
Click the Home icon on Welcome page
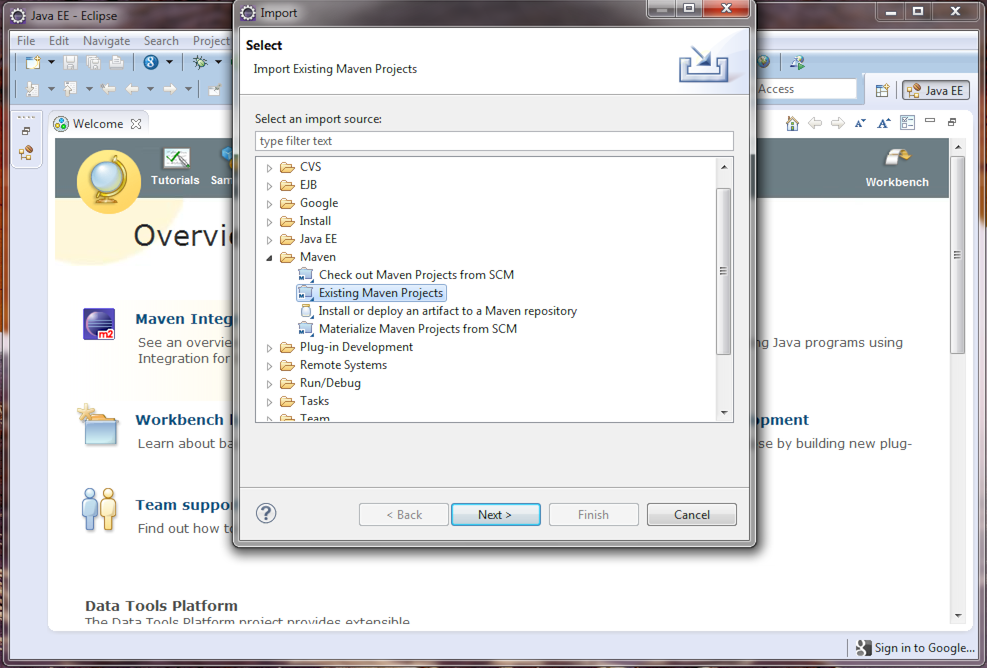tap(792, 123)
